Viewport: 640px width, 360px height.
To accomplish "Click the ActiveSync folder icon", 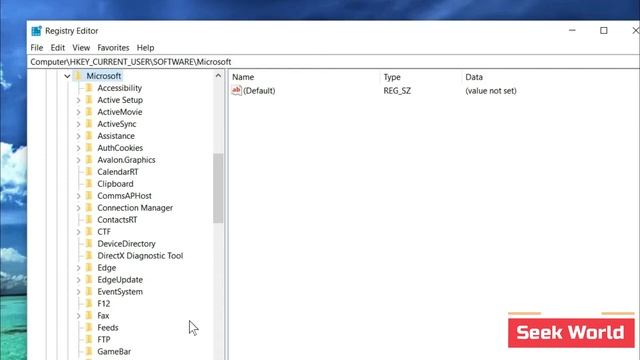I will click(x=89, y=124).
